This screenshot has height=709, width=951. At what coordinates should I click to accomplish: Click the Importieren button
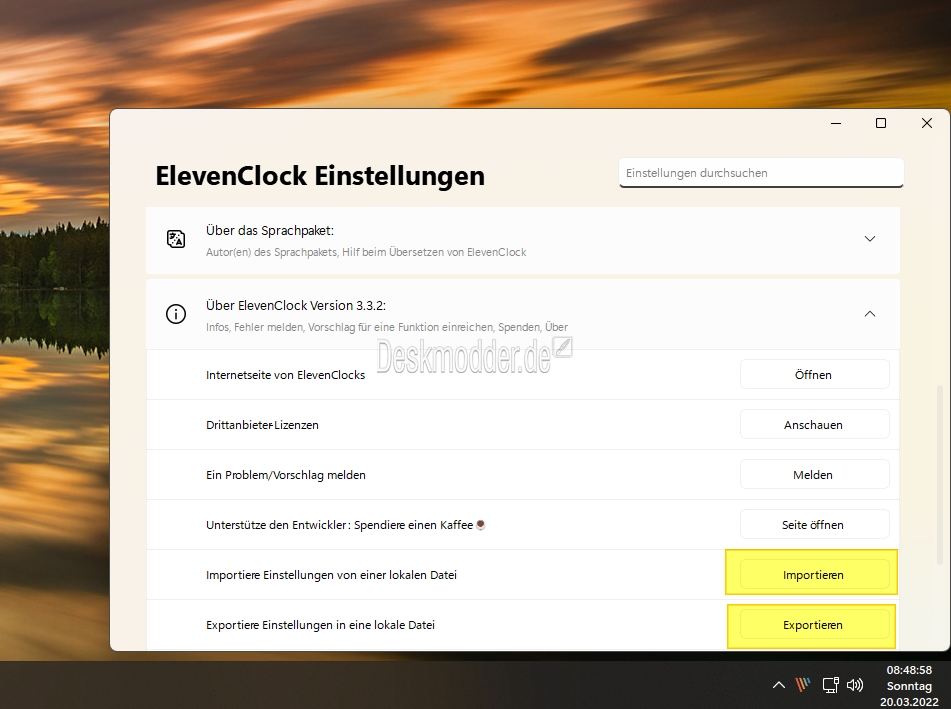[x=815, y=574]
